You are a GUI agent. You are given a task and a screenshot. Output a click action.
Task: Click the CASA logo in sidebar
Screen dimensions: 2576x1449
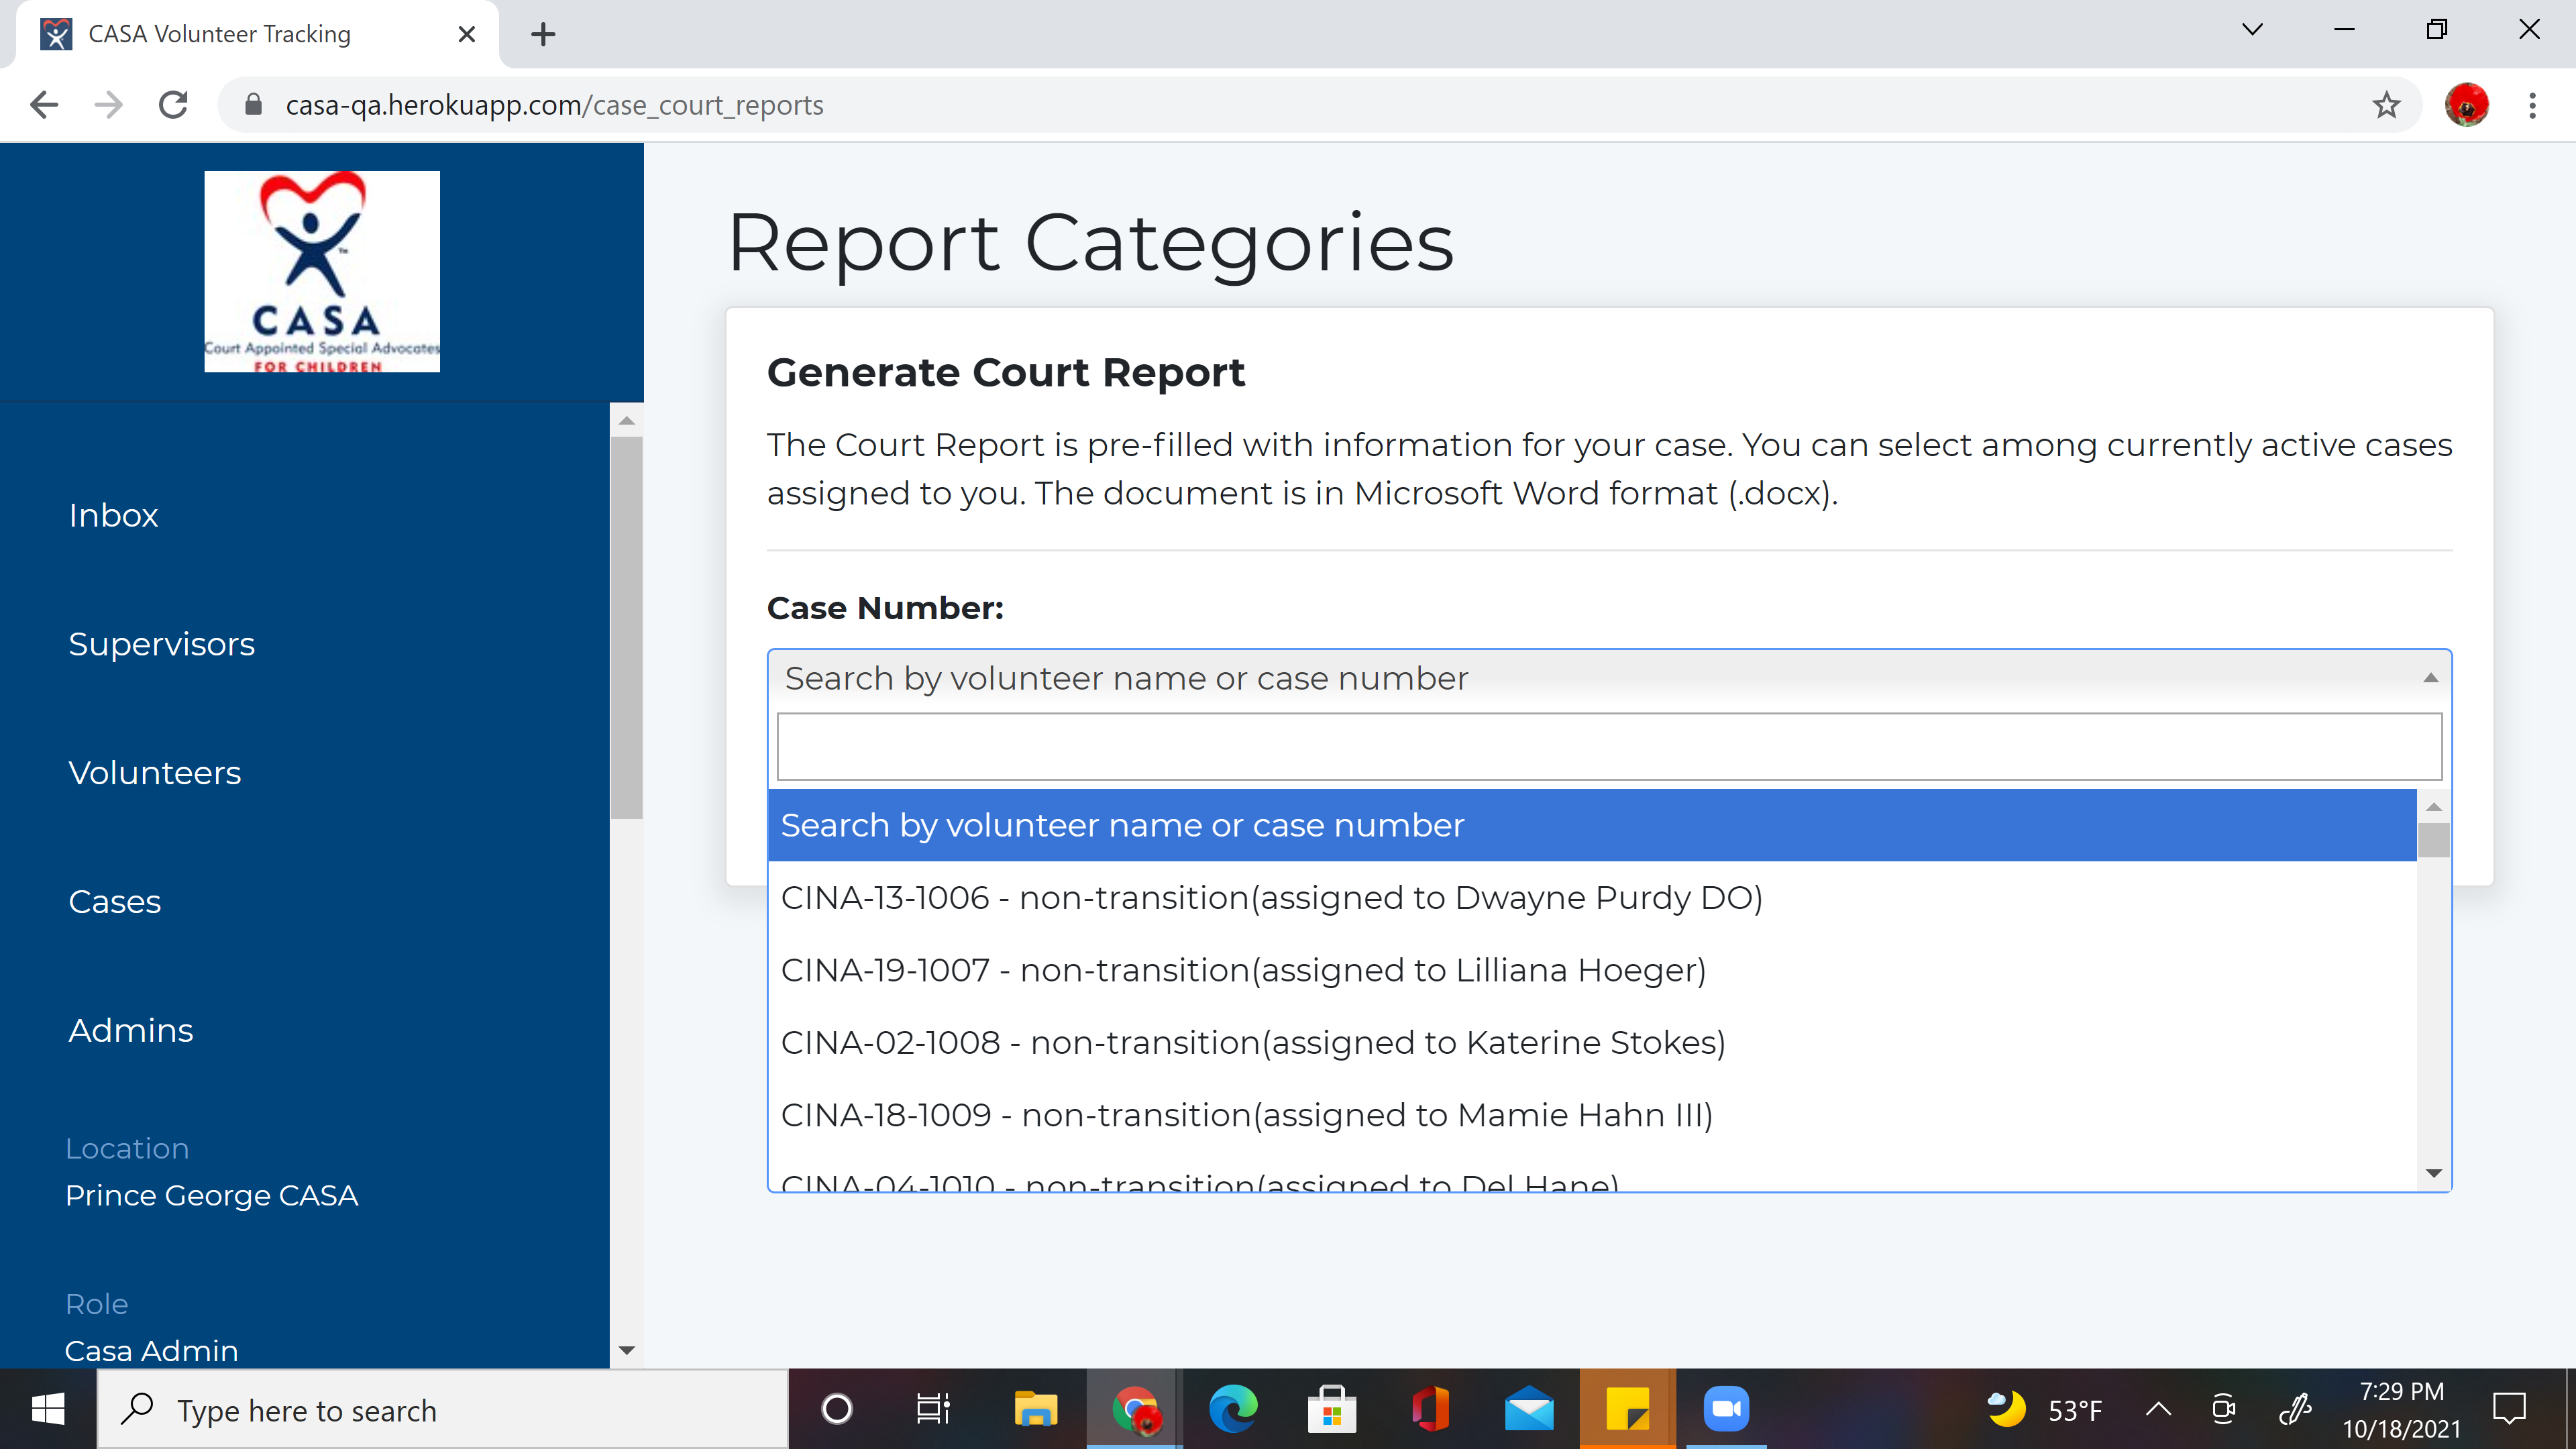[321, 271]
